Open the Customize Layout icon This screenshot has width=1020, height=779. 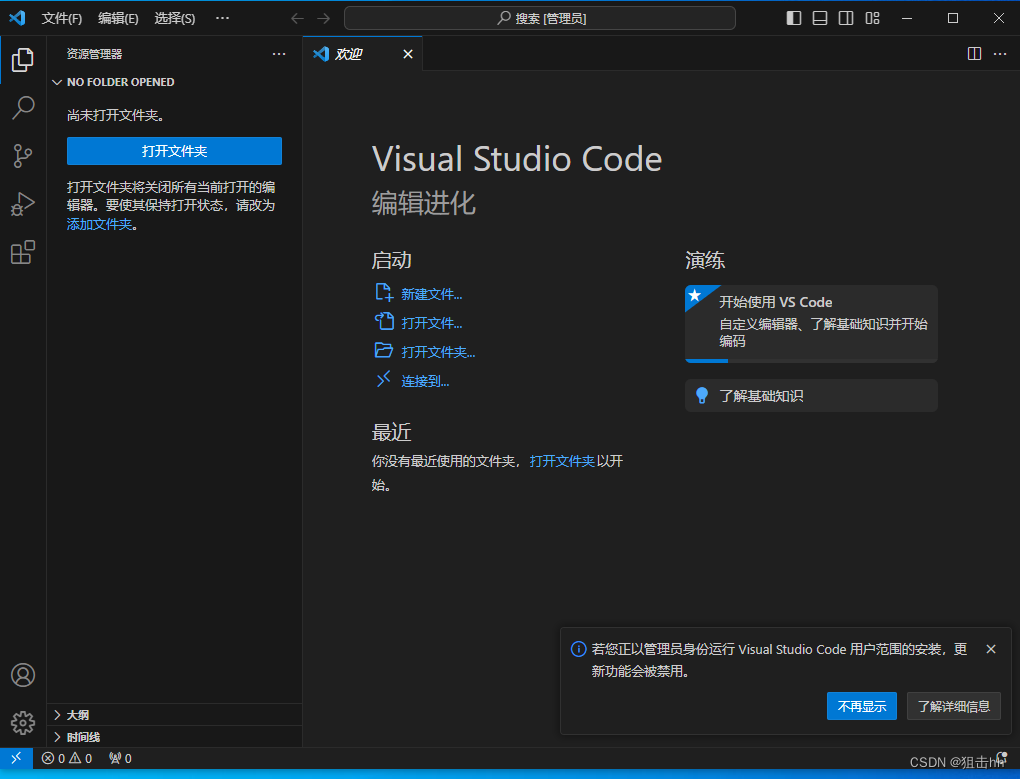tap(872, 18)
